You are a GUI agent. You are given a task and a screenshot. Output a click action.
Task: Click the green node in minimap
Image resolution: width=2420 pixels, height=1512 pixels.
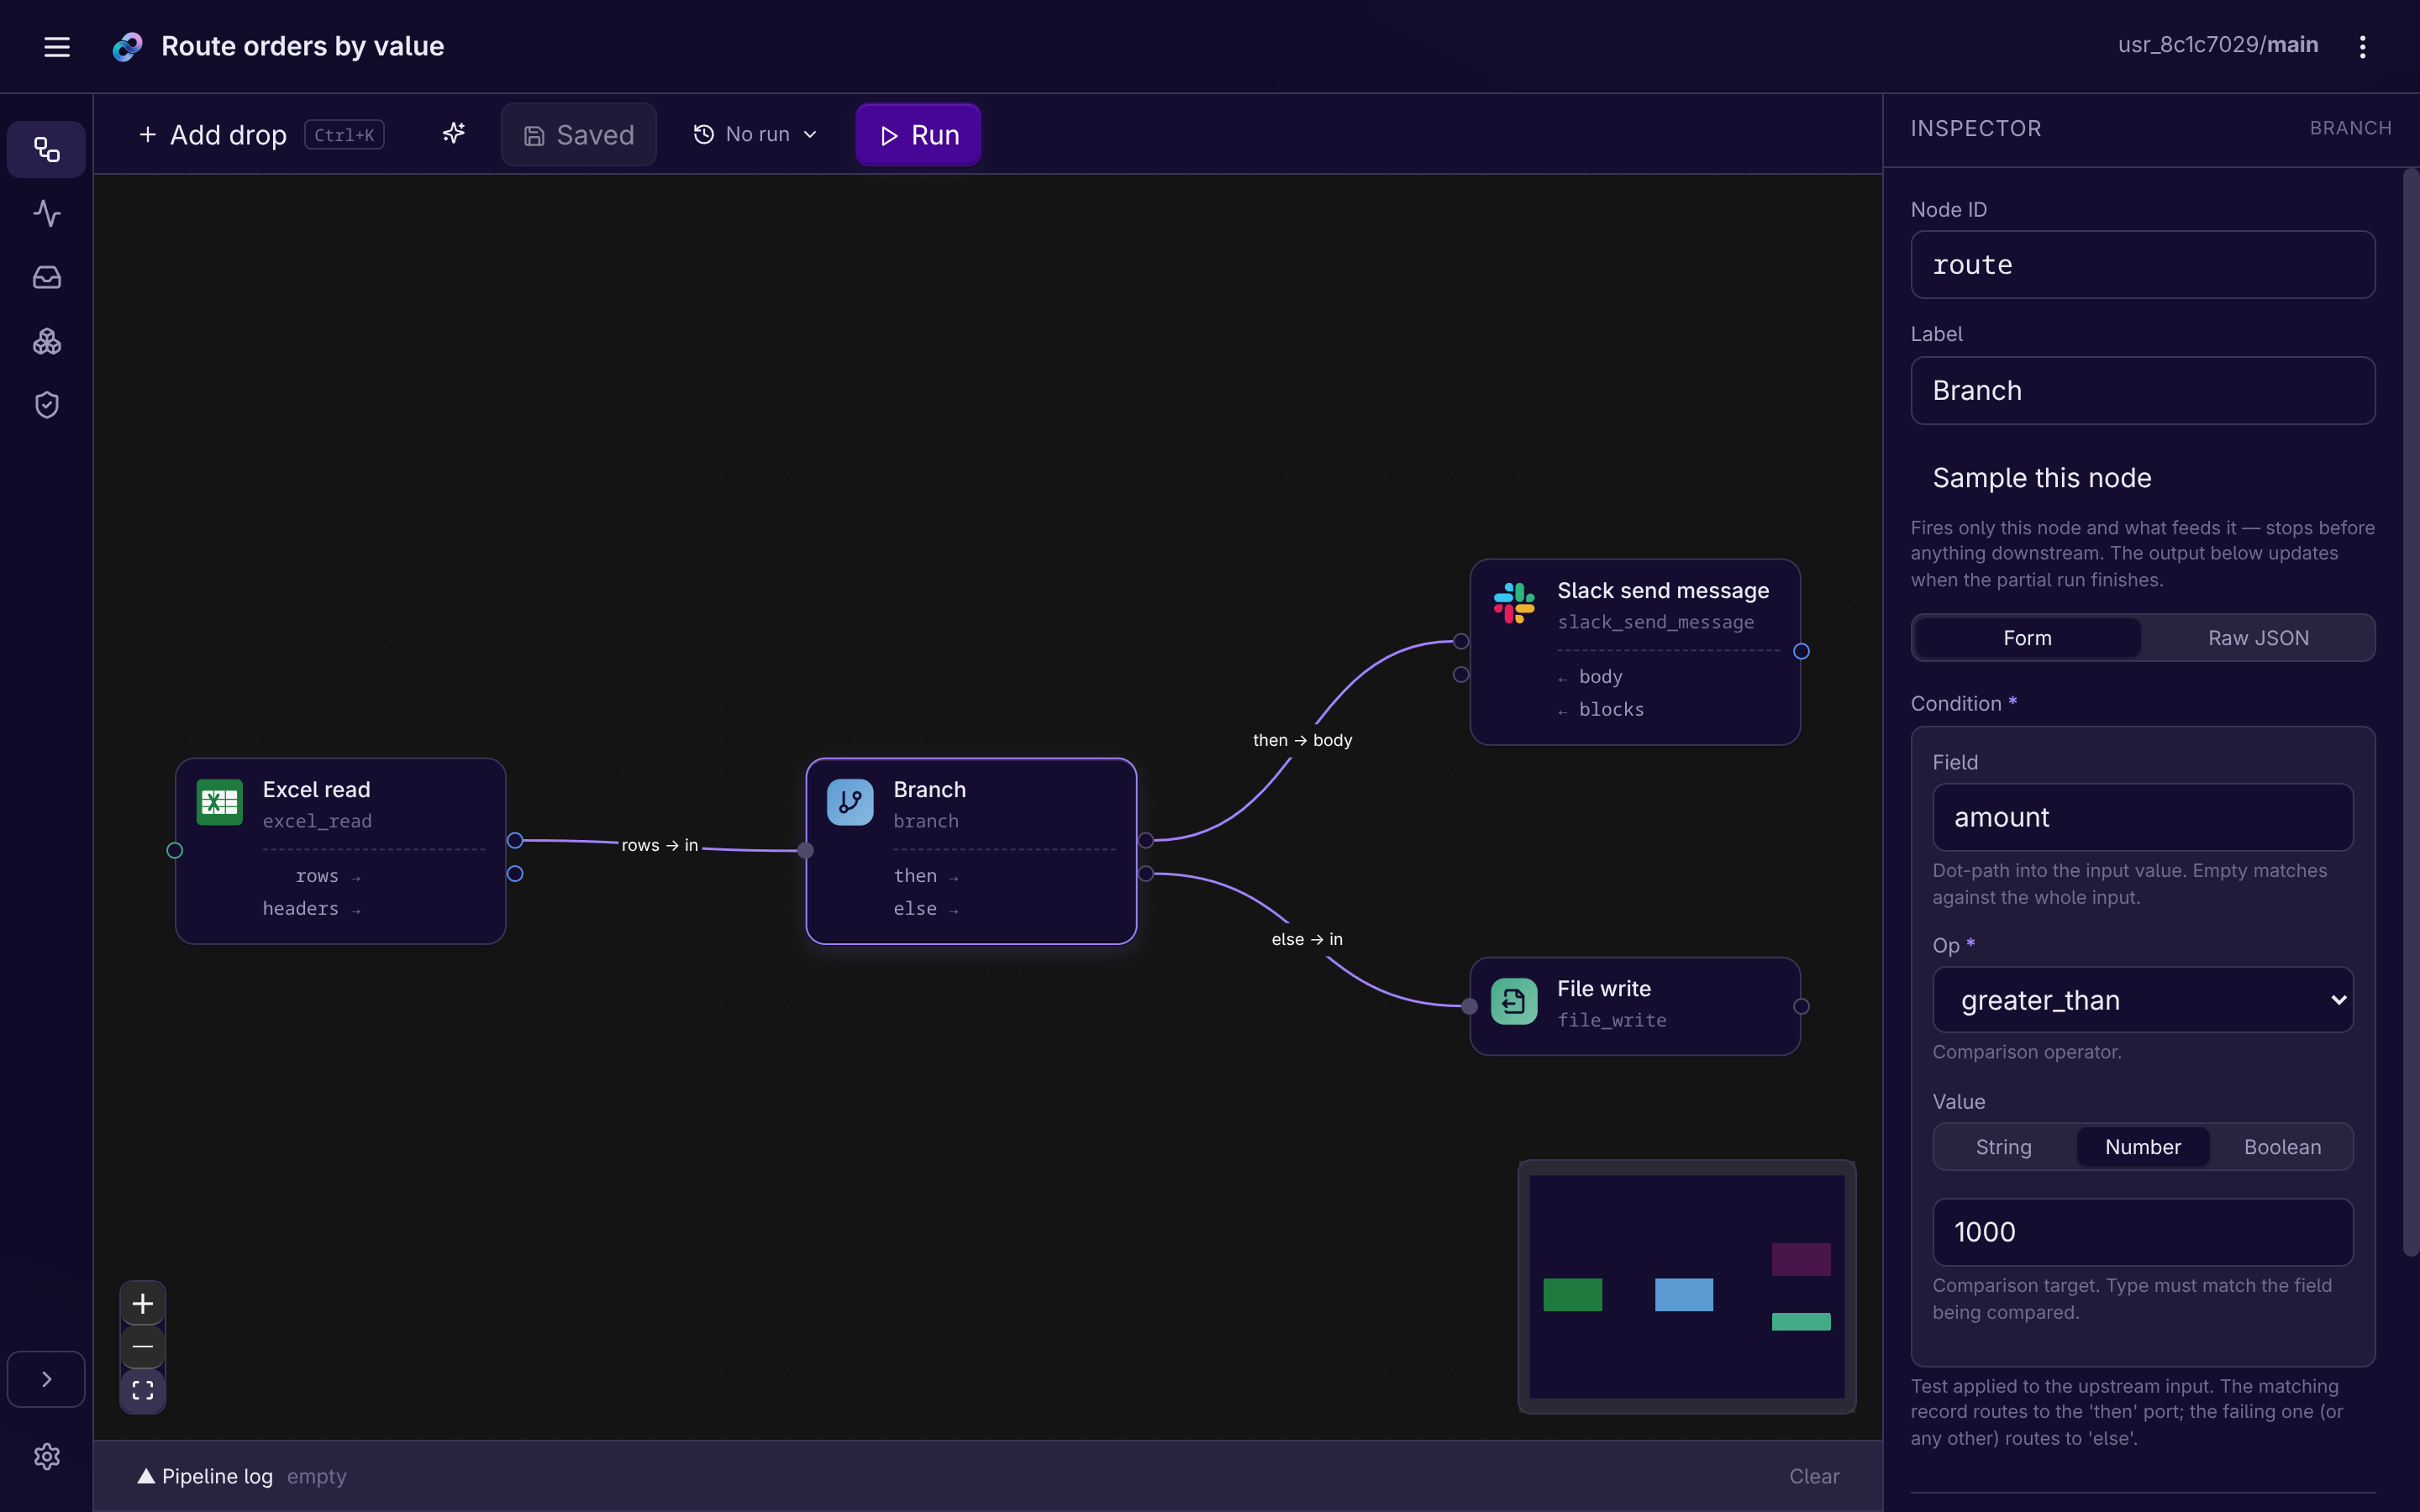pyautogui.click(x=1572, y=1294)
